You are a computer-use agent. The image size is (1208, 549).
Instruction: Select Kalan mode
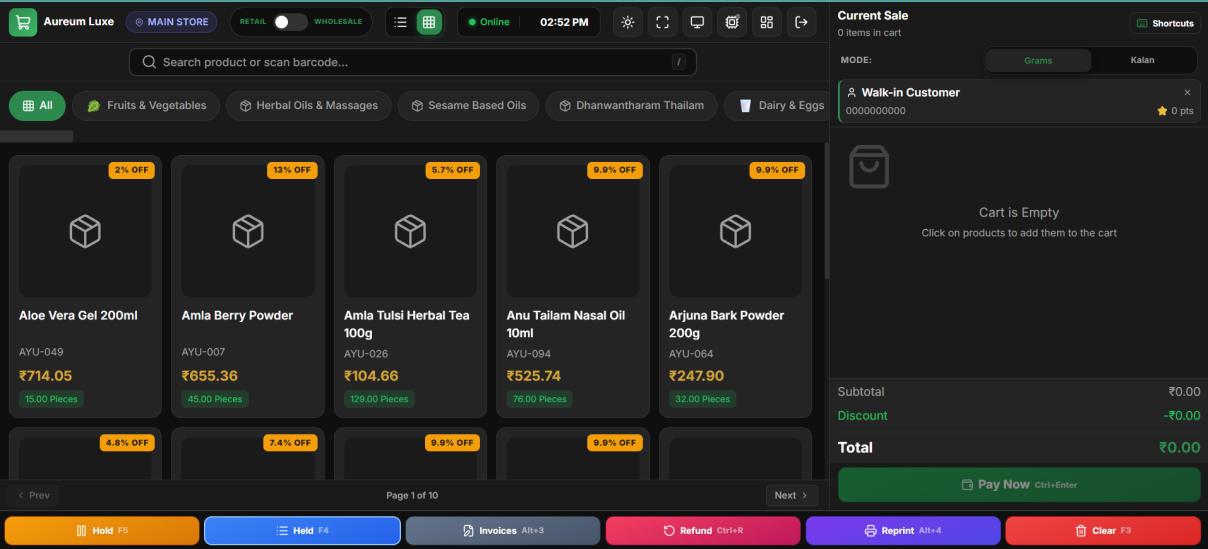(1142, 60)
